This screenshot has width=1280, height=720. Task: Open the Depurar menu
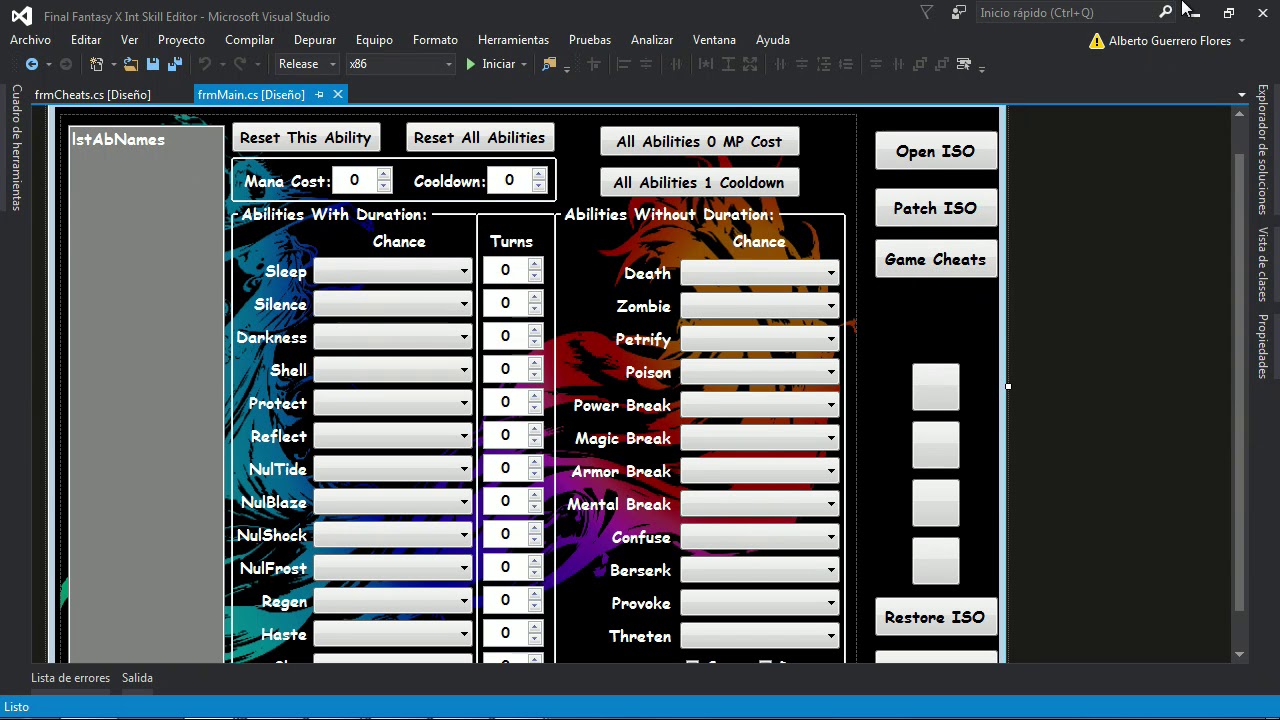click(314, 40)
